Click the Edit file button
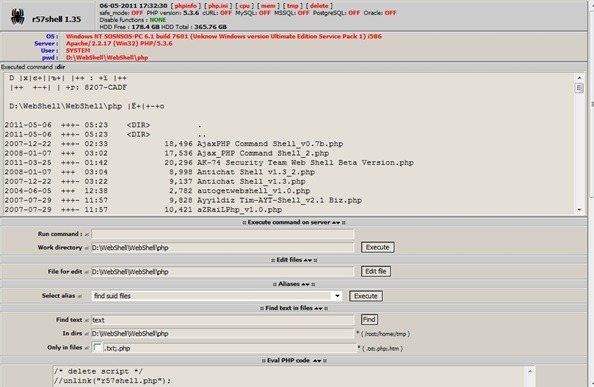The width and height of the screenshot is (594, 387). point(375,271)
